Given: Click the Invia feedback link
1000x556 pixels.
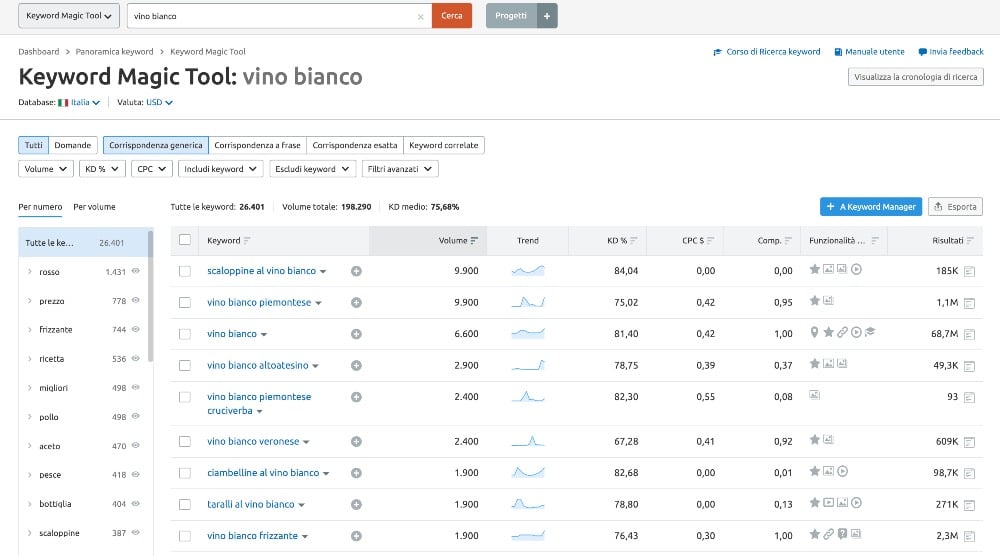Looking at the screenshot, I should pos(951,52).
